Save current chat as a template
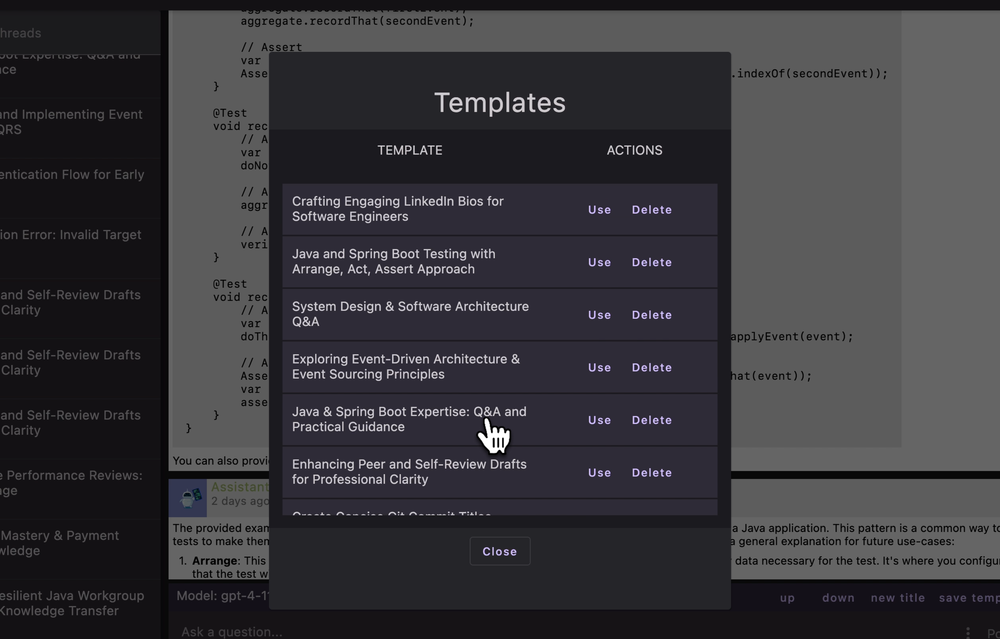This screenshot has height=639, width=1000. tap(967, 597)
